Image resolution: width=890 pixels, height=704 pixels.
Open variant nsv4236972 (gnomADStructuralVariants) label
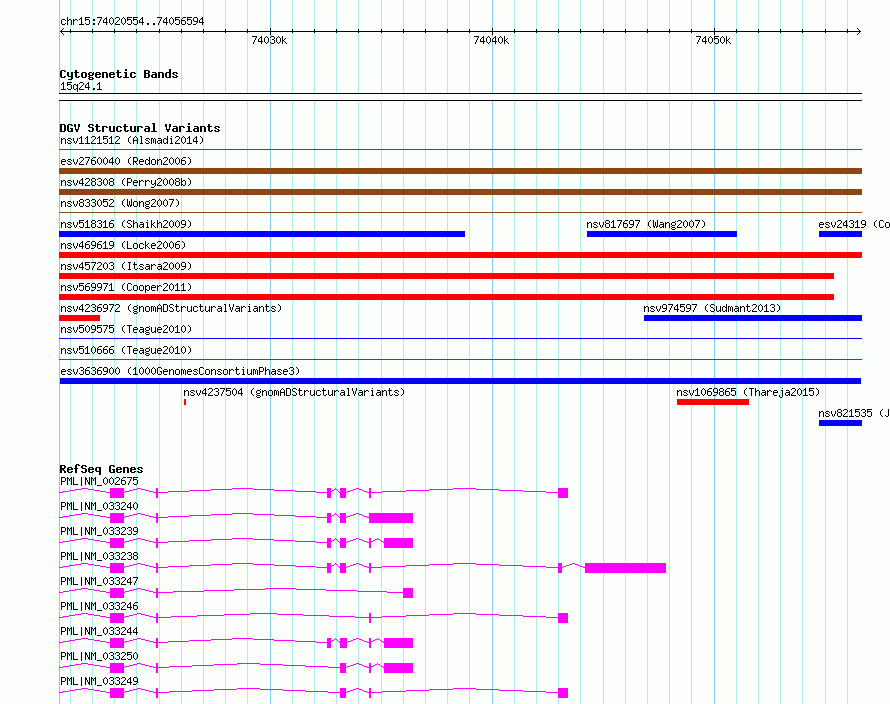point(171,308)
